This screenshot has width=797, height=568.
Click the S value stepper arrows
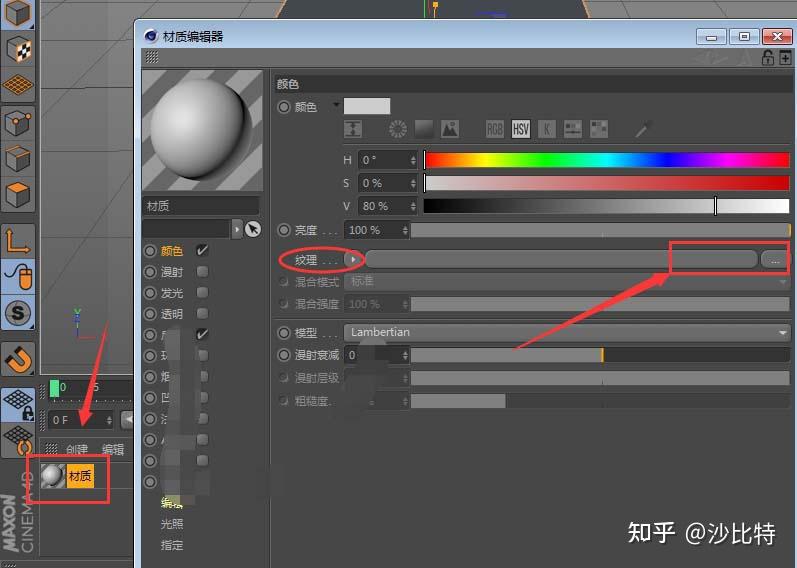pos(413,183)
